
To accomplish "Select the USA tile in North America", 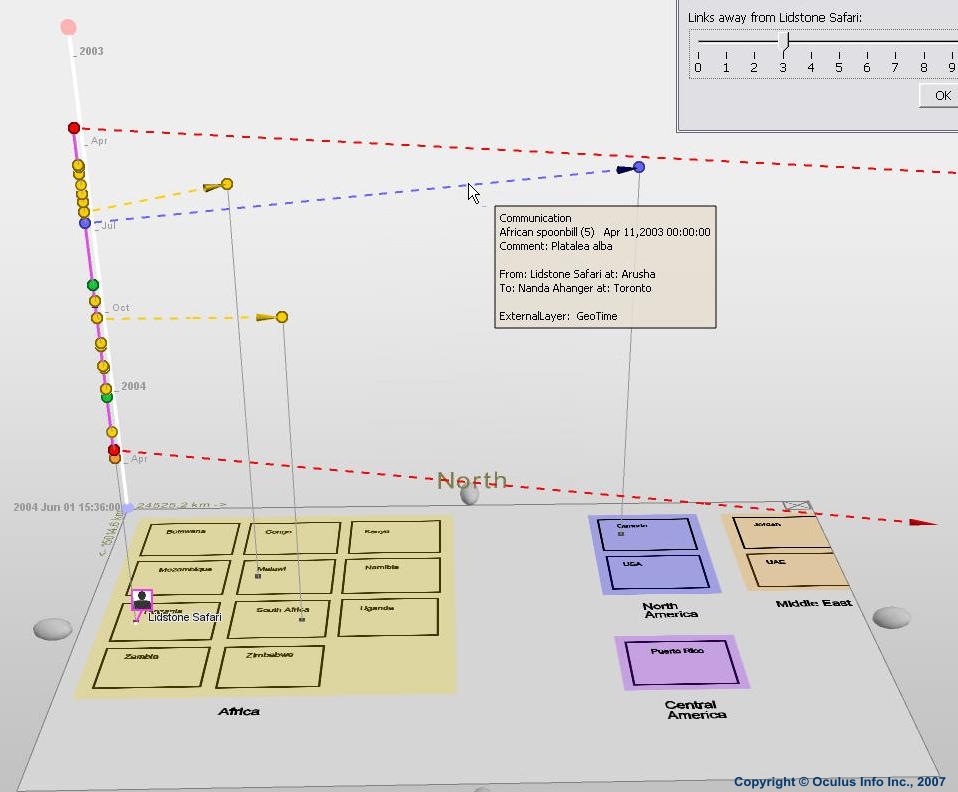I will point(658,573).
